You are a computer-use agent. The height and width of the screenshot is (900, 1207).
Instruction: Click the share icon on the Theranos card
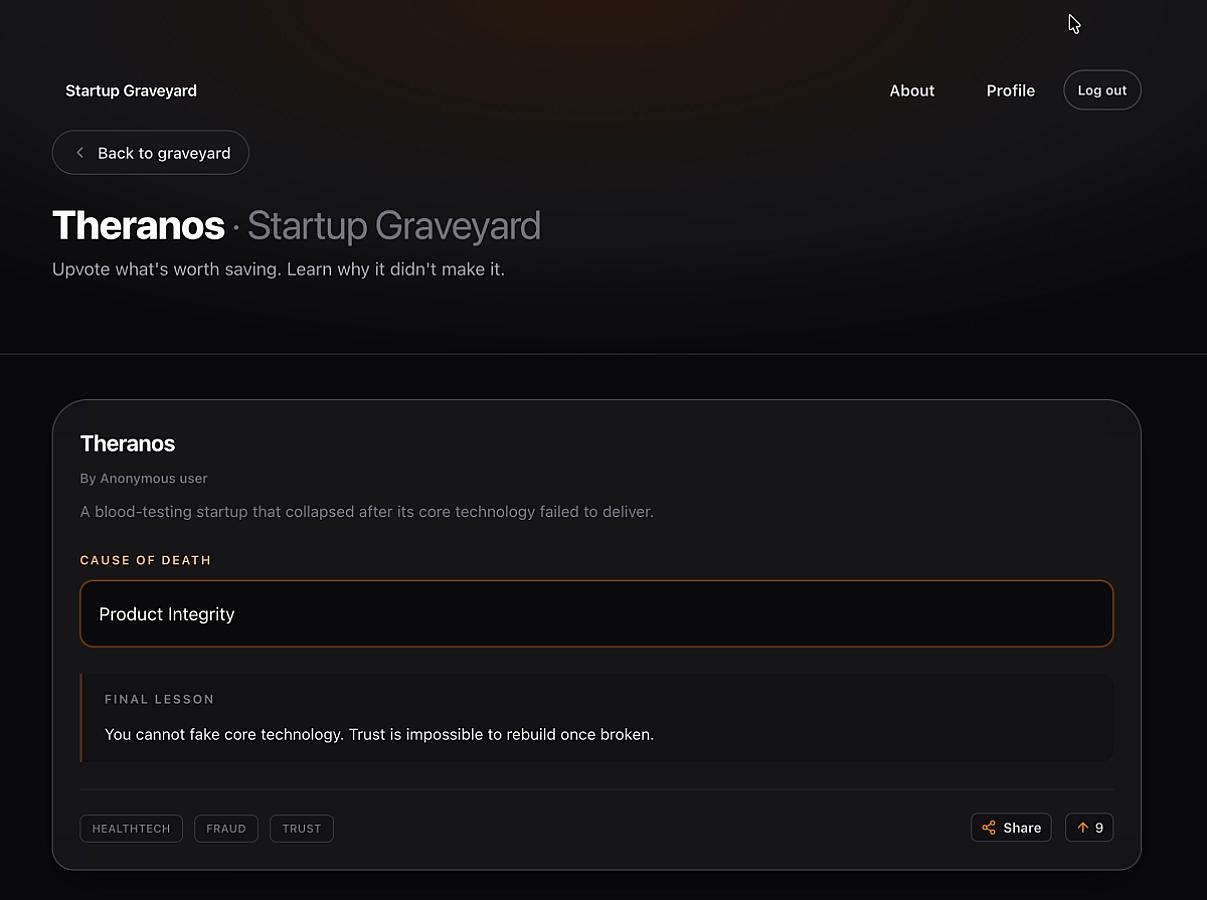988,828
